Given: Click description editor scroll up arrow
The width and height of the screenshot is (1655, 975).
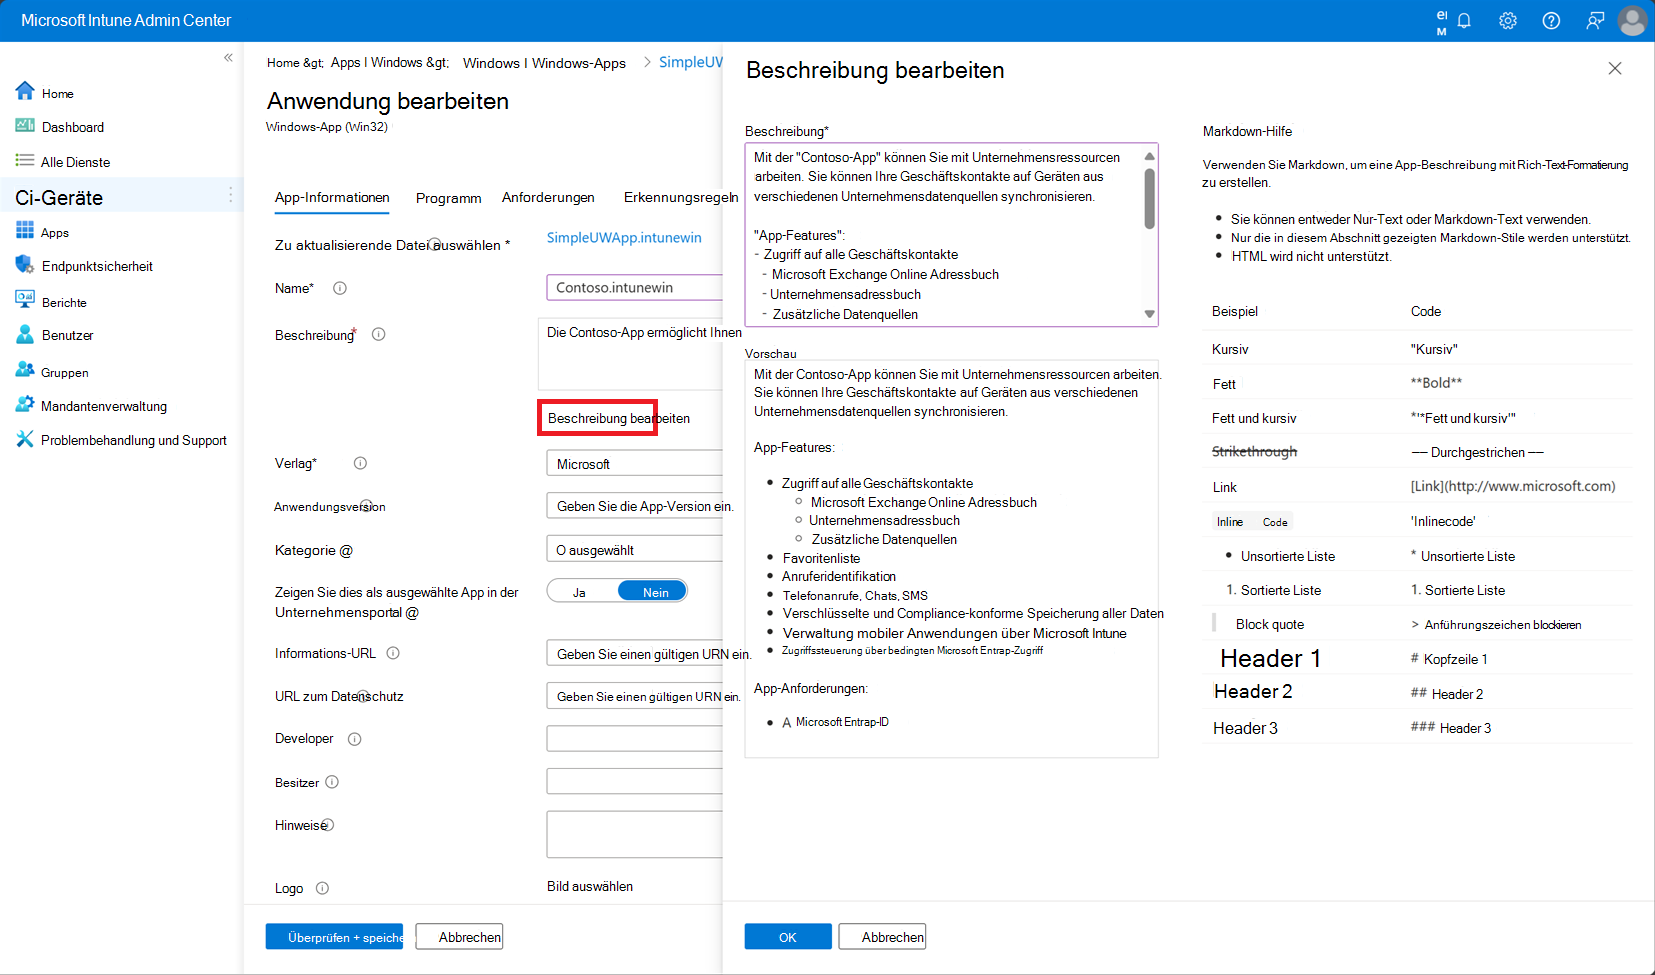Looking at the screenshot, I should 1150,156.
